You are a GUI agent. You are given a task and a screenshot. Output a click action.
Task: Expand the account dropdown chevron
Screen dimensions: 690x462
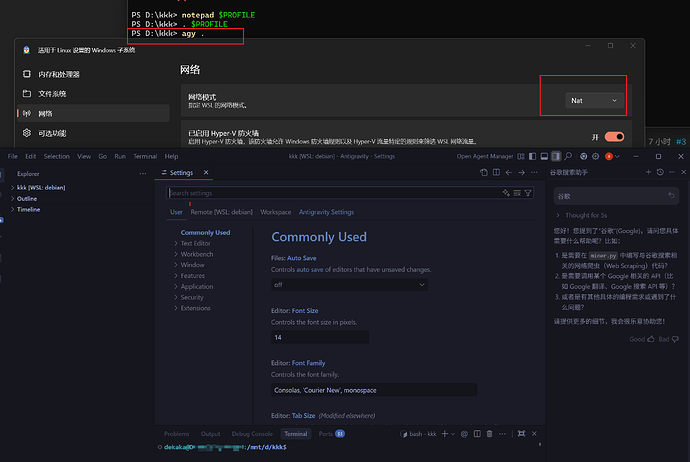617,156
